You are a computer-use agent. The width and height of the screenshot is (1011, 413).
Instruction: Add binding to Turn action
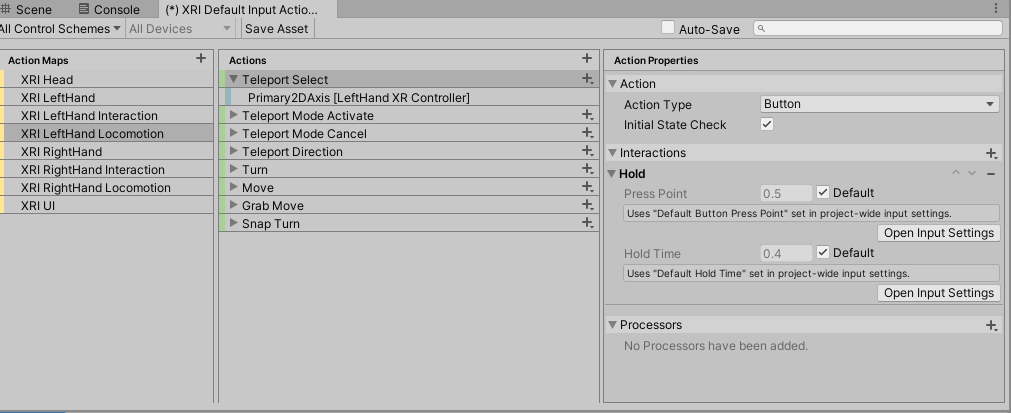587,169
